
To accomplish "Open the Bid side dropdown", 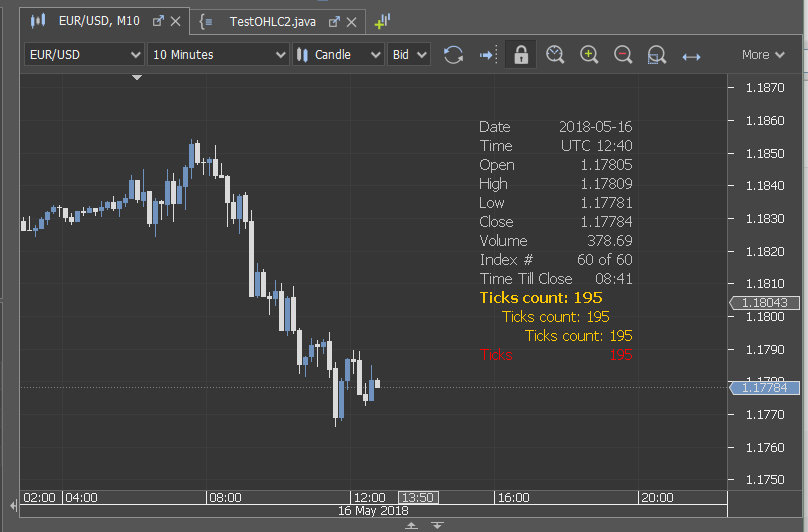I will click(x=409, y=55).
